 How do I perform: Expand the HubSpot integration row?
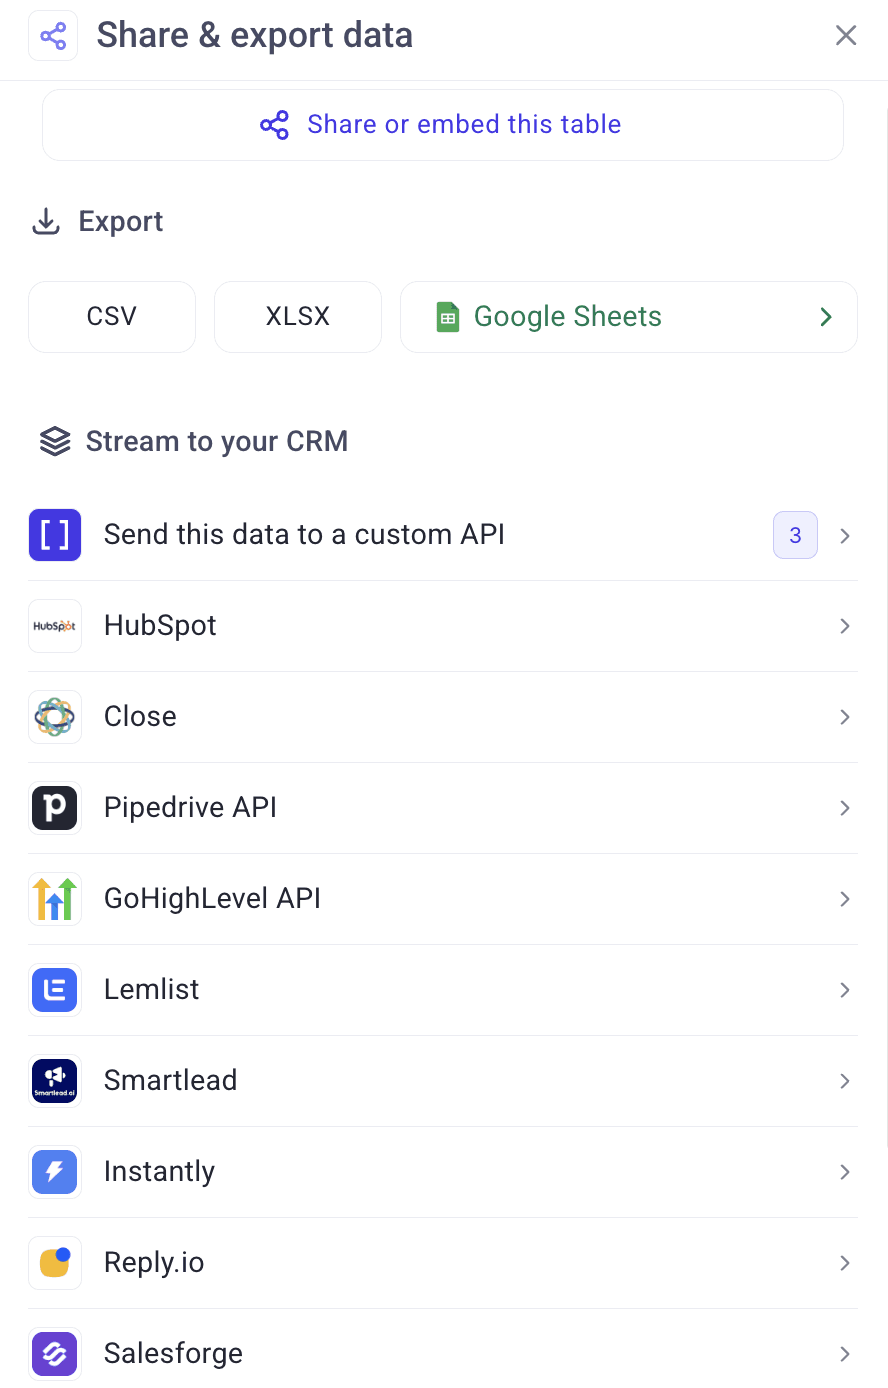coord(844,625)
